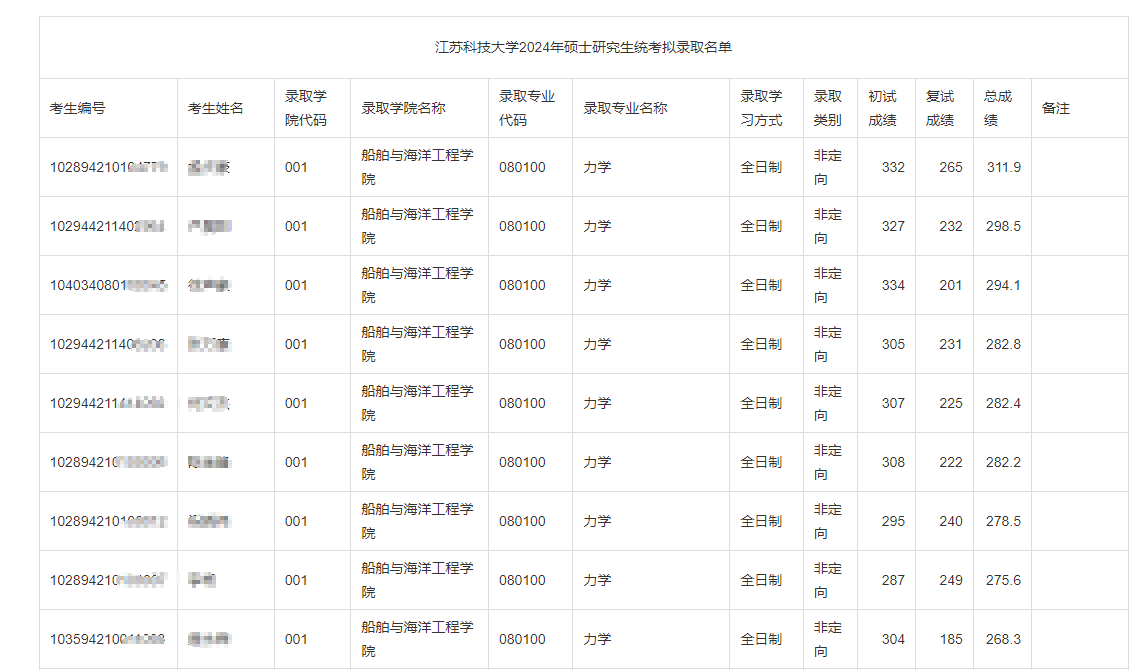Select the 考生姓名 column header
This screenshot has height=670, width=1134.
[x=216, y=108]
